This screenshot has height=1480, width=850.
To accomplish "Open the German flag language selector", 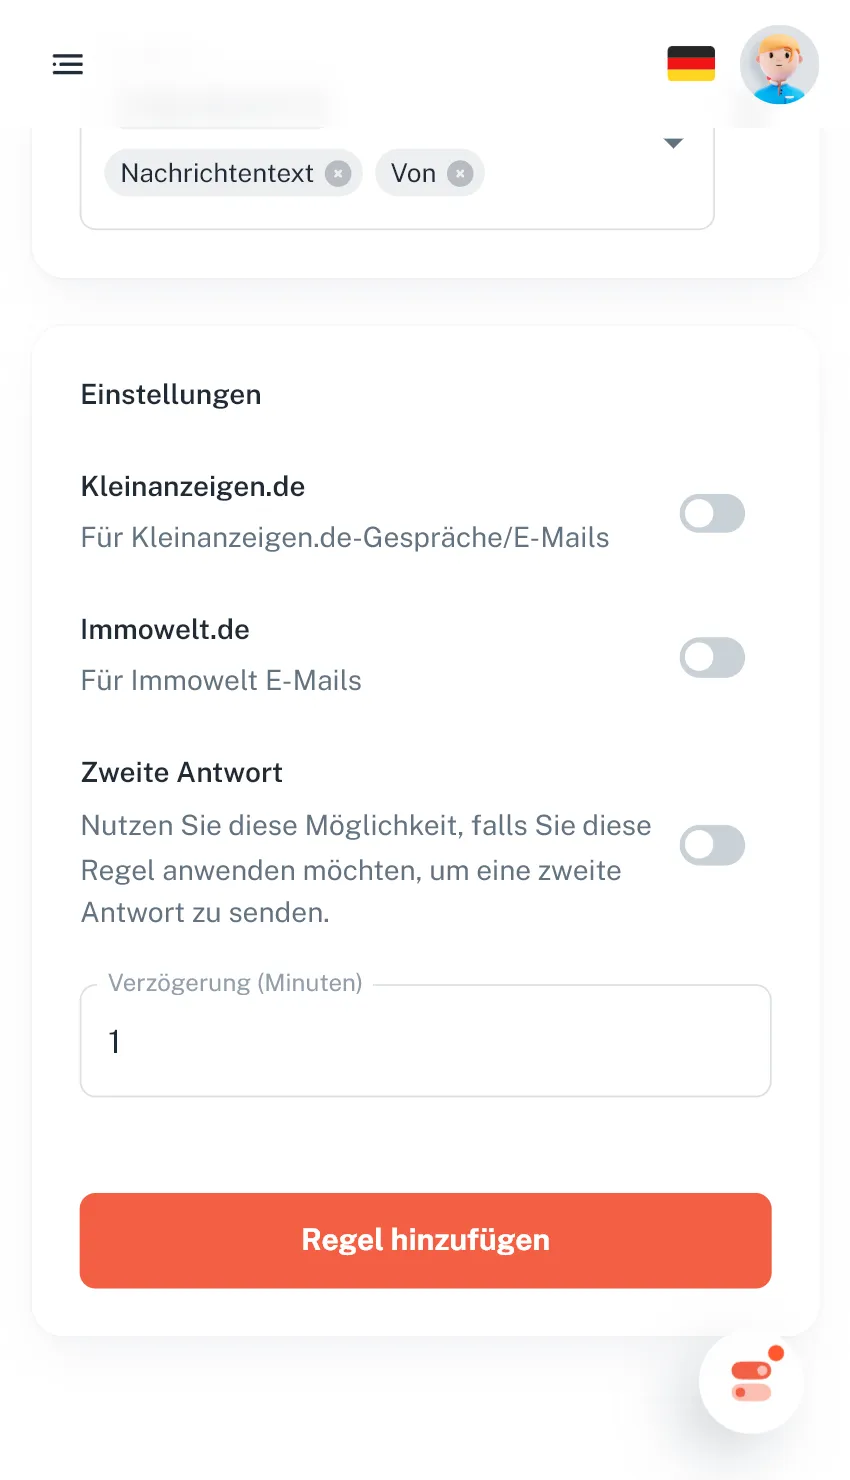I will (x=691, y=64).
